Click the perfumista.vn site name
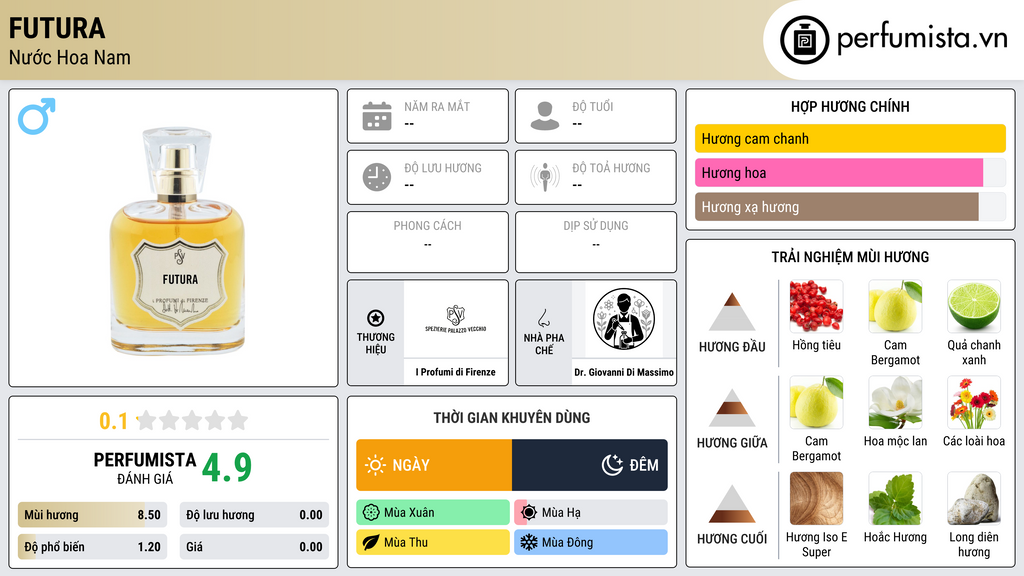The width and height of the screenshot is (1024, 576). [x=922, y=39]
